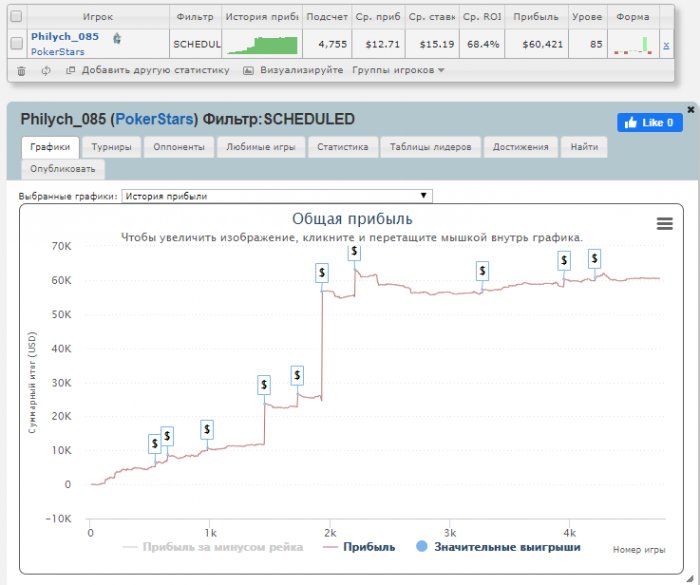Click the '$15.19' average stake value
The height and width of the screenshot is (585, 700).
point(437,44)
